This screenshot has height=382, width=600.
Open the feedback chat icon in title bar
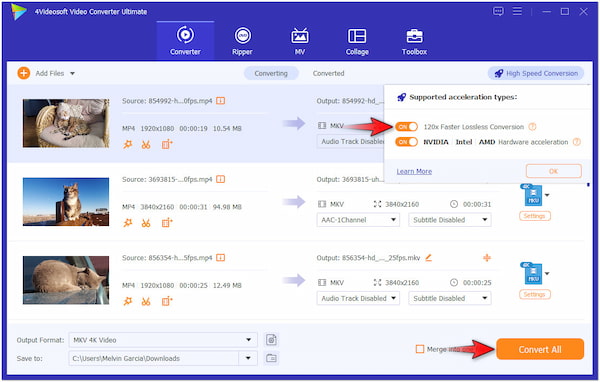click(x=498, y=11)
